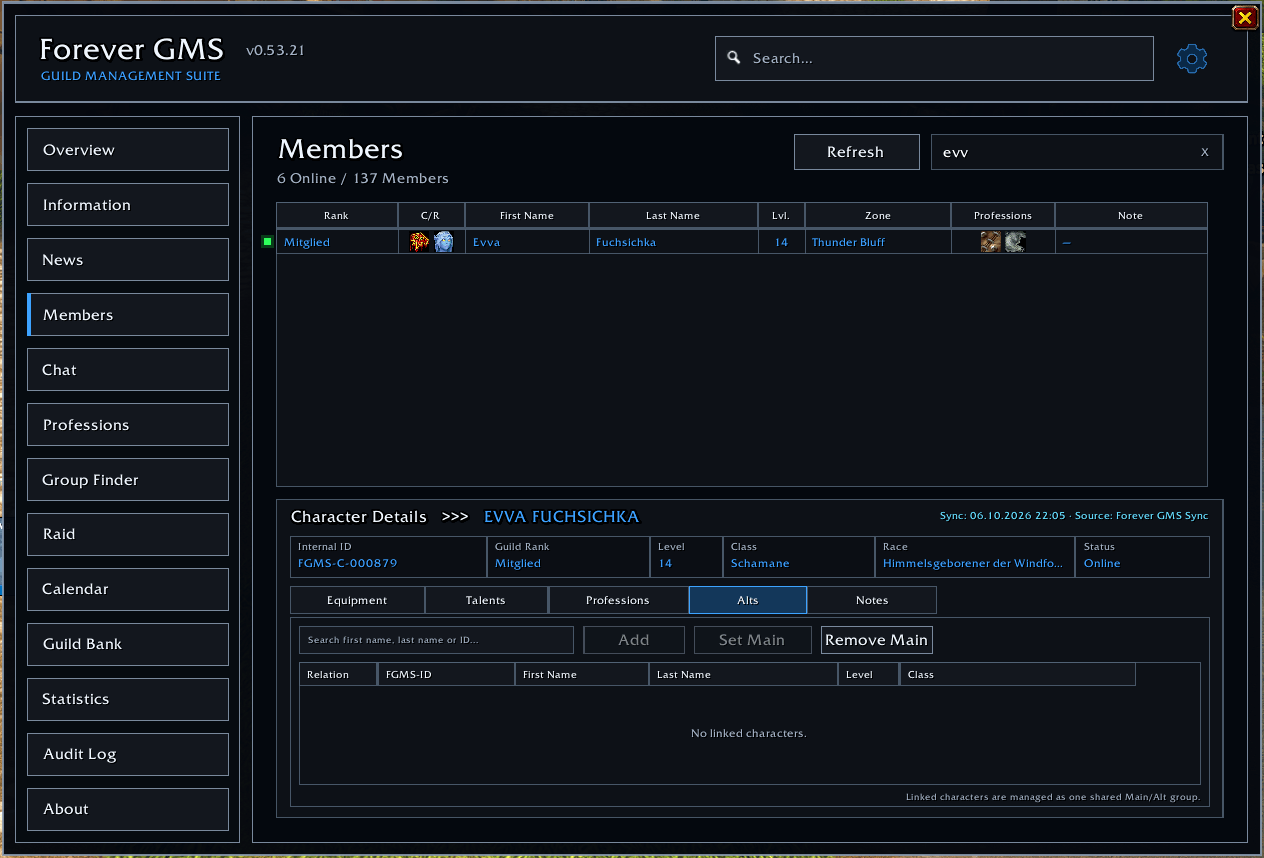The width and height of the screenshot is (1264, 858).
Task: Open Guild Bank in the sidebar
Action: [x=128, y=644]
